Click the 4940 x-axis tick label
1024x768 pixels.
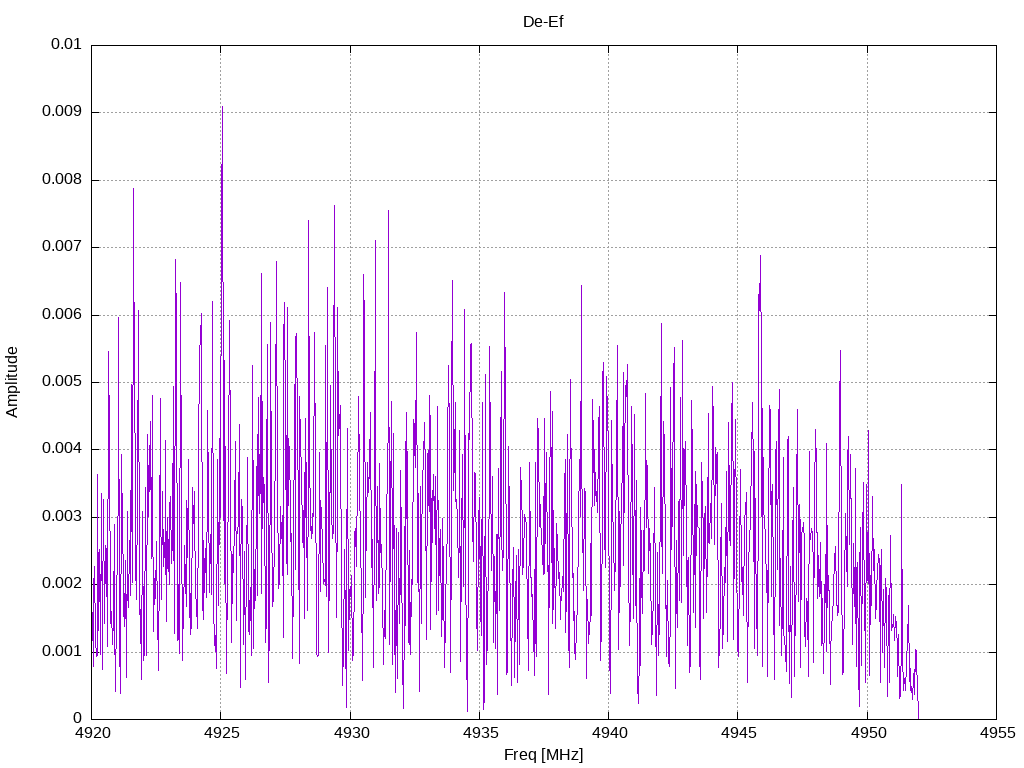click(x=609, y=733)
